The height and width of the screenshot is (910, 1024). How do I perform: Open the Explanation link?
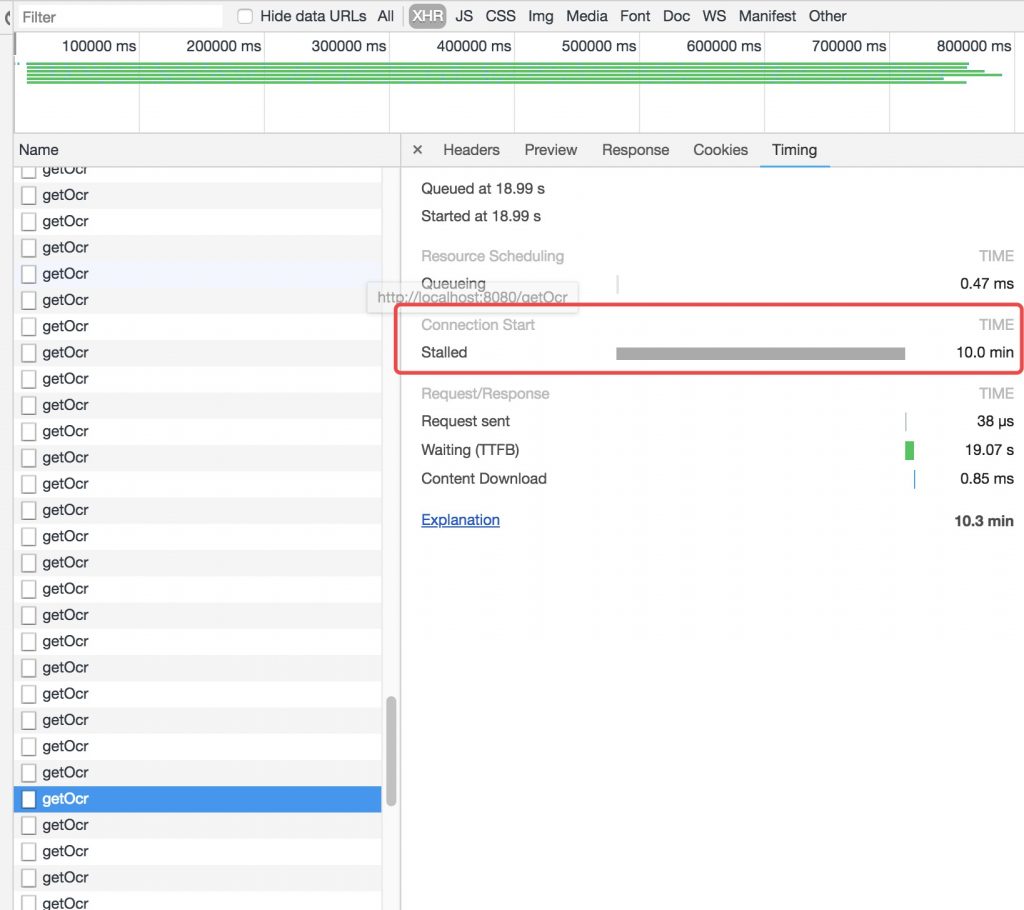[460, 520]
